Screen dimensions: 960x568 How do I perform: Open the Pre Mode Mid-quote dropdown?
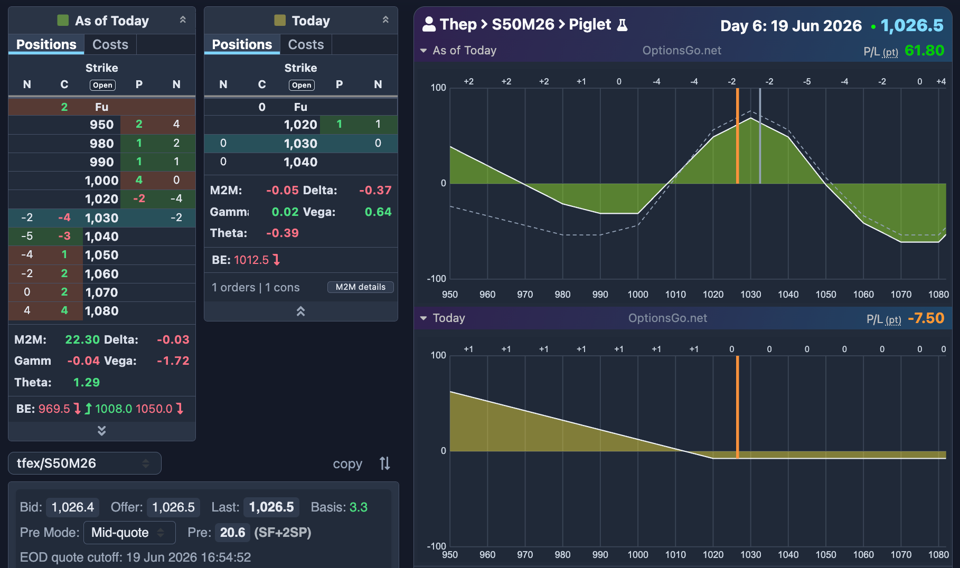129,532
